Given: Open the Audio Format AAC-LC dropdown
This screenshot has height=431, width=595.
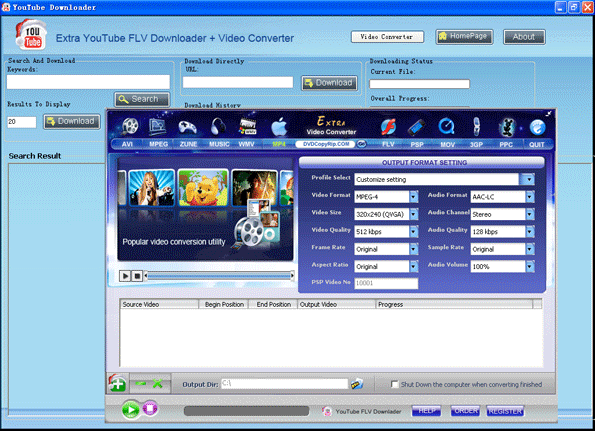Looking at the screenshot, I should 530,197.
